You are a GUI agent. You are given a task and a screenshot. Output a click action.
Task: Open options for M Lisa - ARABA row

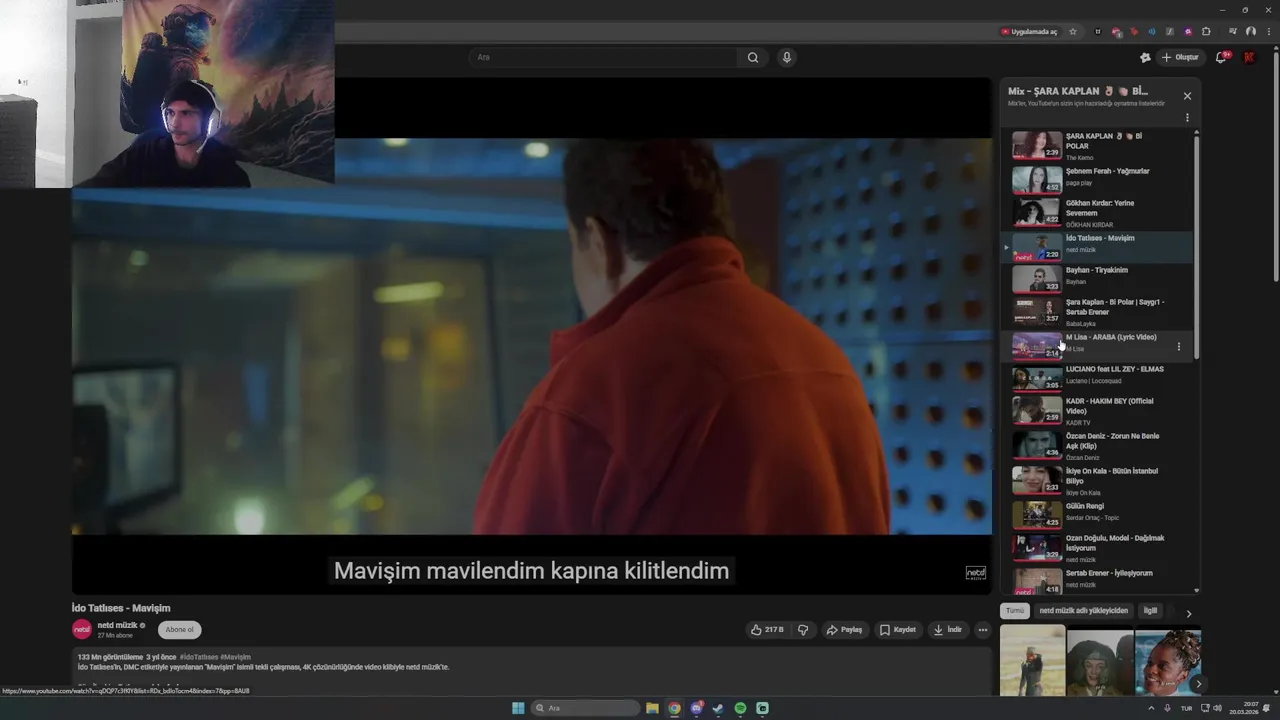(x=1179, y=347)
